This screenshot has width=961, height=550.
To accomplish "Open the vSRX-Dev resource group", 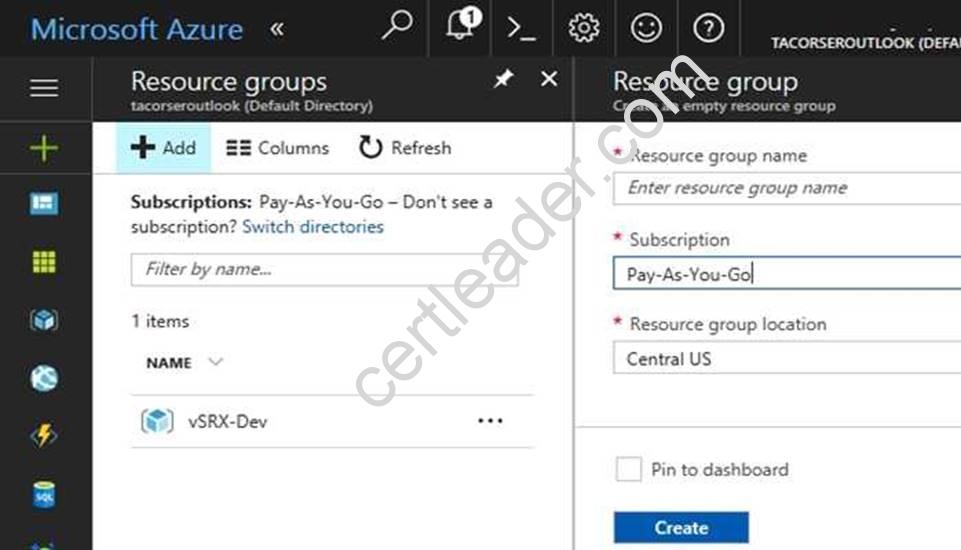I will pos(227,422).
